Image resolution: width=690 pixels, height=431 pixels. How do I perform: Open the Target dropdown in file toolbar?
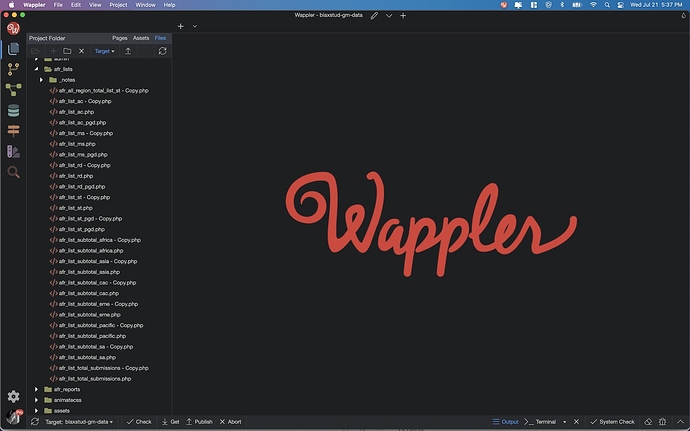104,51
